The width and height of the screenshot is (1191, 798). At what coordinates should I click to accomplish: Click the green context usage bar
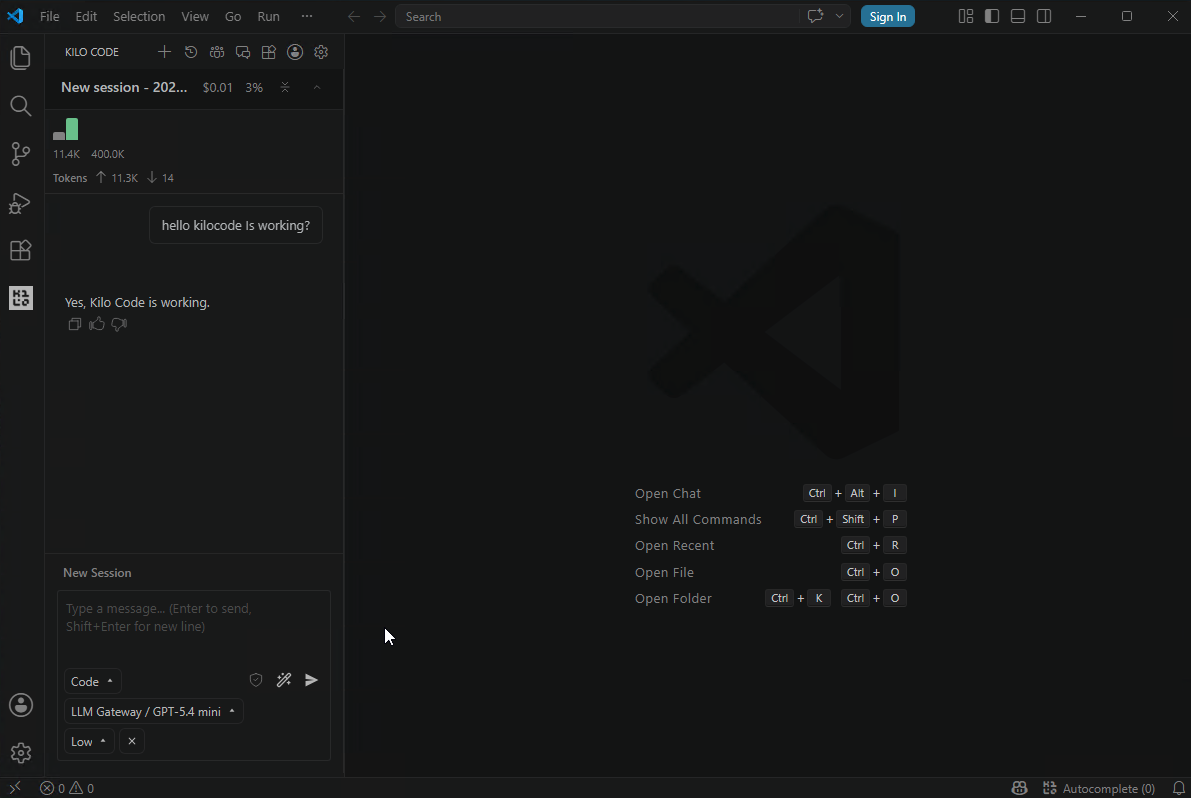tap(71, 129)
